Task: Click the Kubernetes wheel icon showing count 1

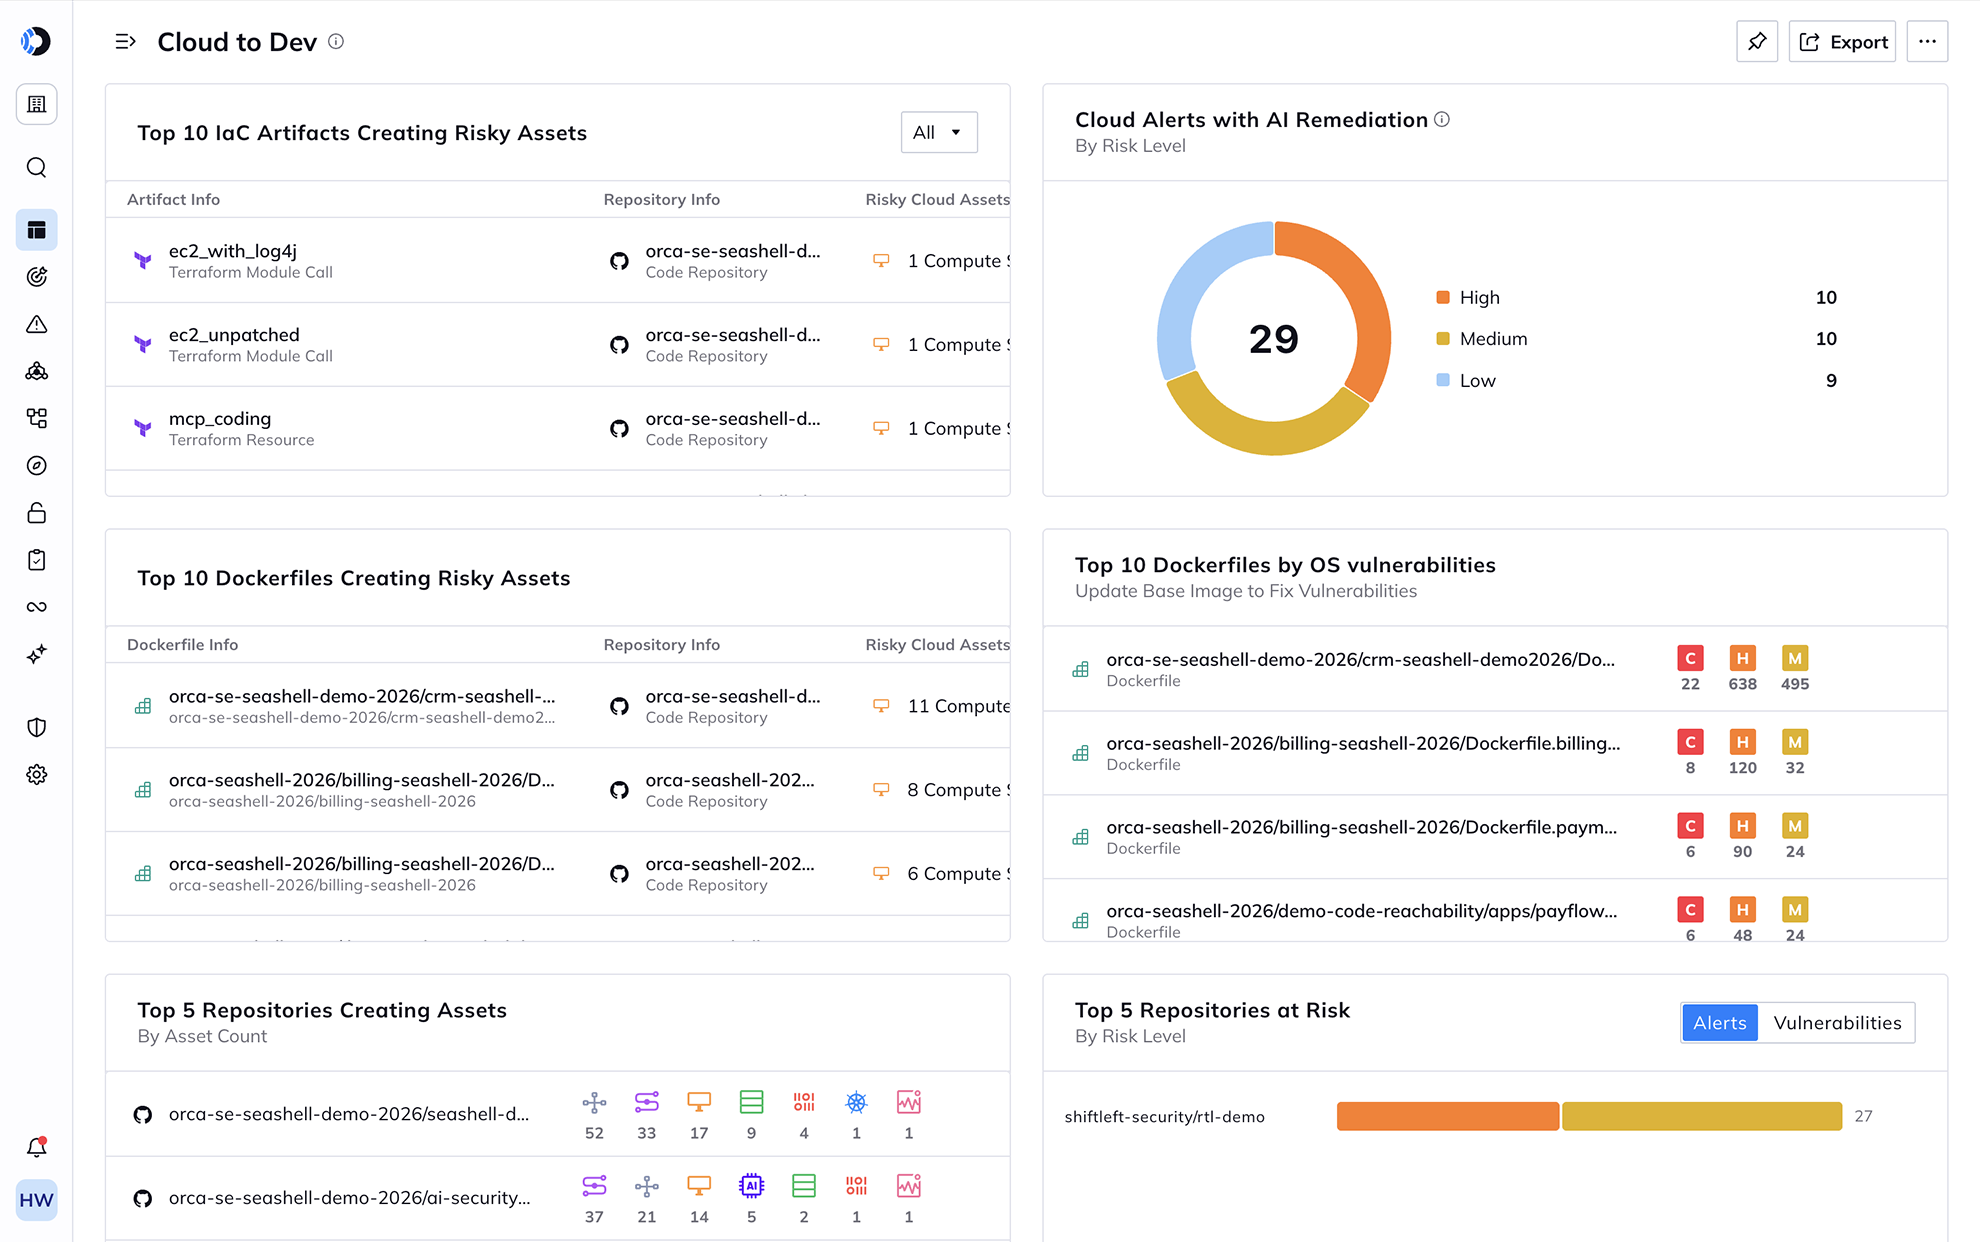Action: click(856, 1102)
